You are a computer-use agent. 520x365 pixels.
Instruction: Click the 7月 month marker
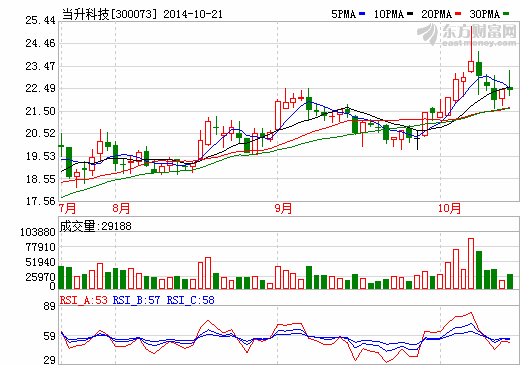[x=68, y=209]
